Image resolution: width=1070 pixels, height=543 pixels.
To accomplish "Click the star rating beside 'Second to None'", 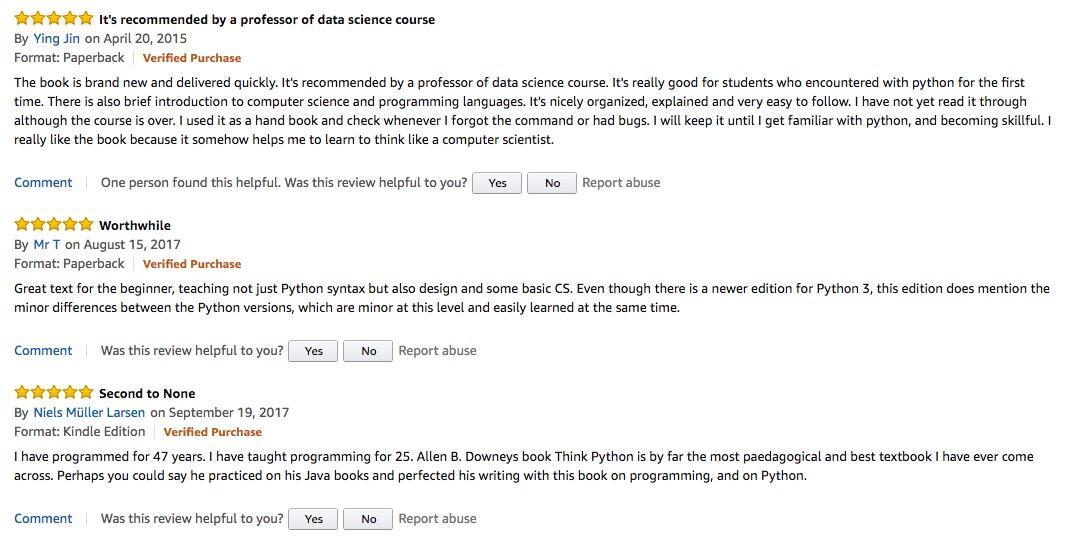I will (x=54, y=393).
